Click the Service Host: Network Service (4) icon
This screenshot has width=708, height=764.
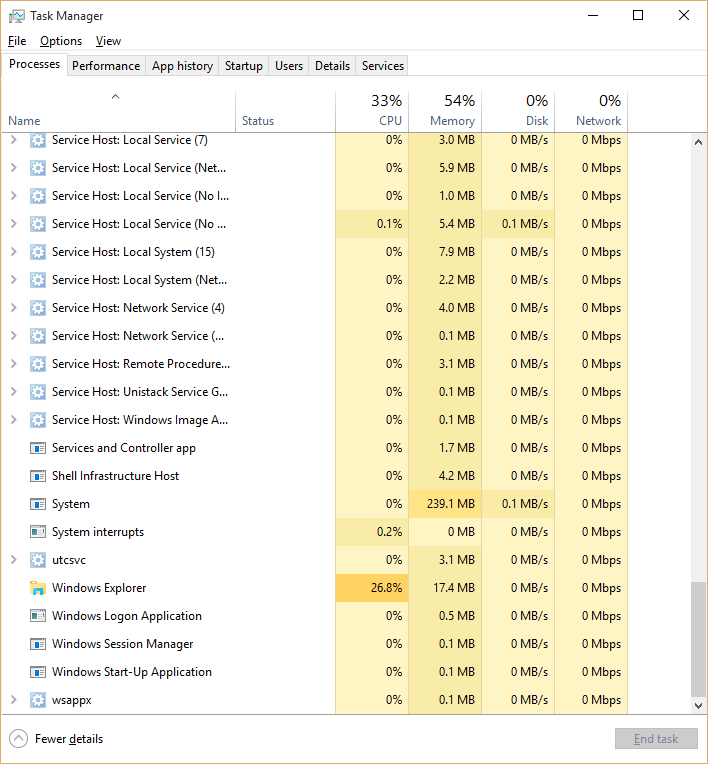point(38,308)
